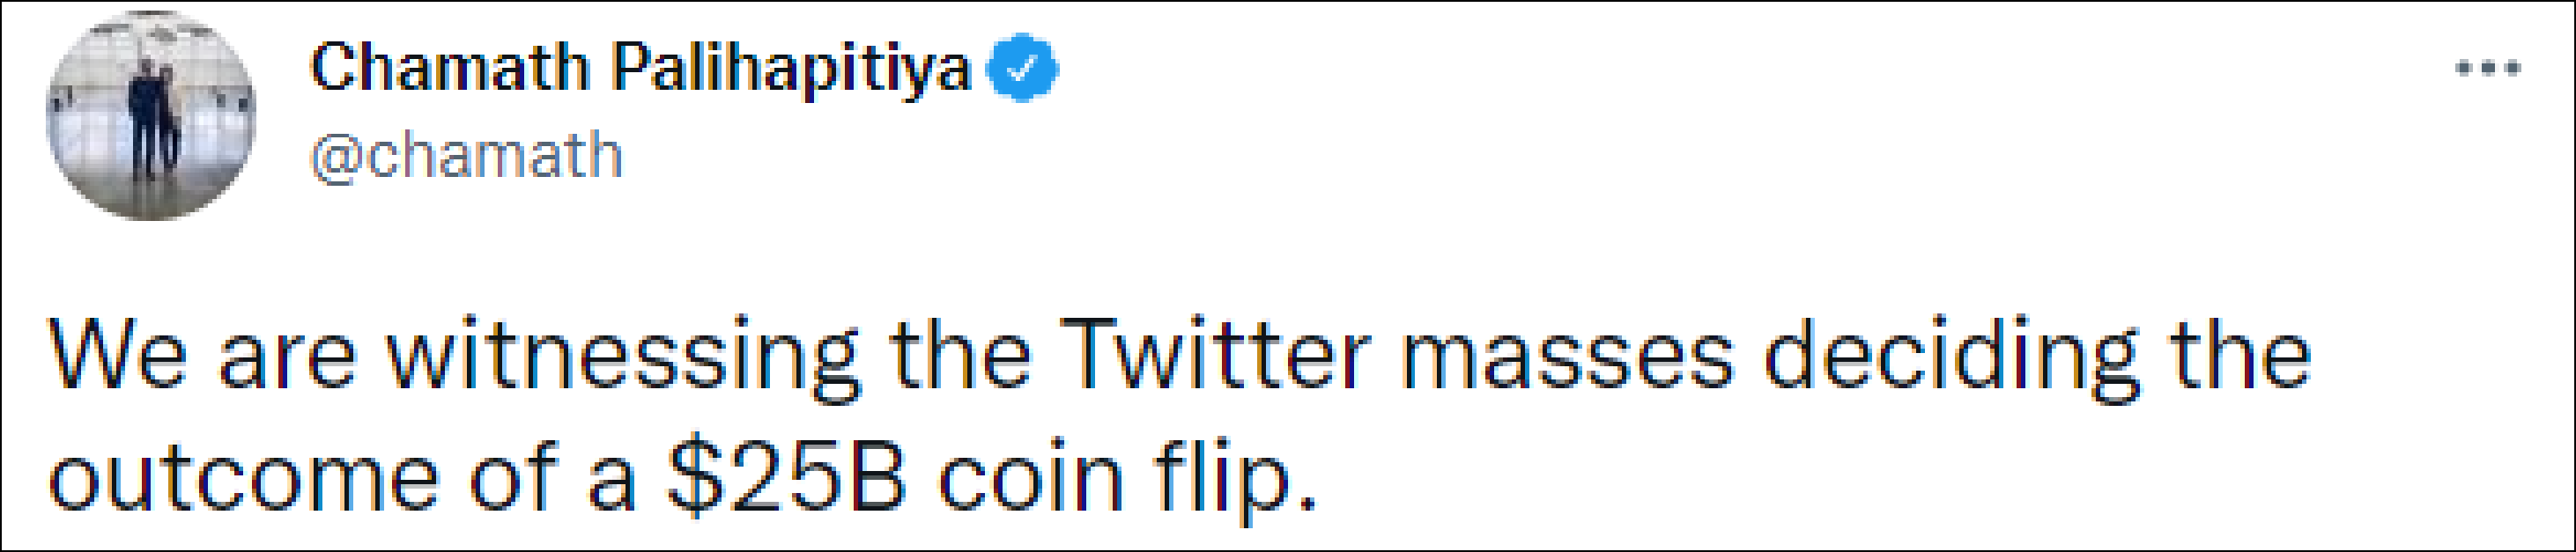Click the word "witnessing" in the tweet
2576x552 pixels.
tap(622, 355)
